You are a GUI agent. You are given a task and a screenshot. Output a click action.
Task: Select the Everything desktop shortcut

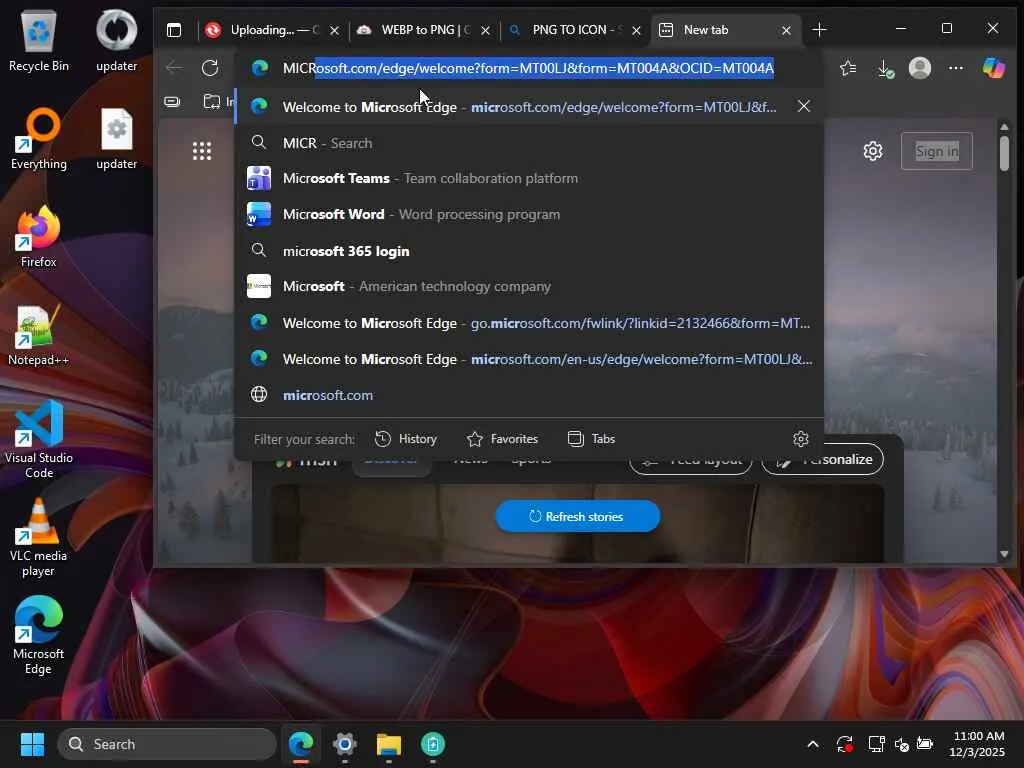pyautogui.click(x=39, y=139)
